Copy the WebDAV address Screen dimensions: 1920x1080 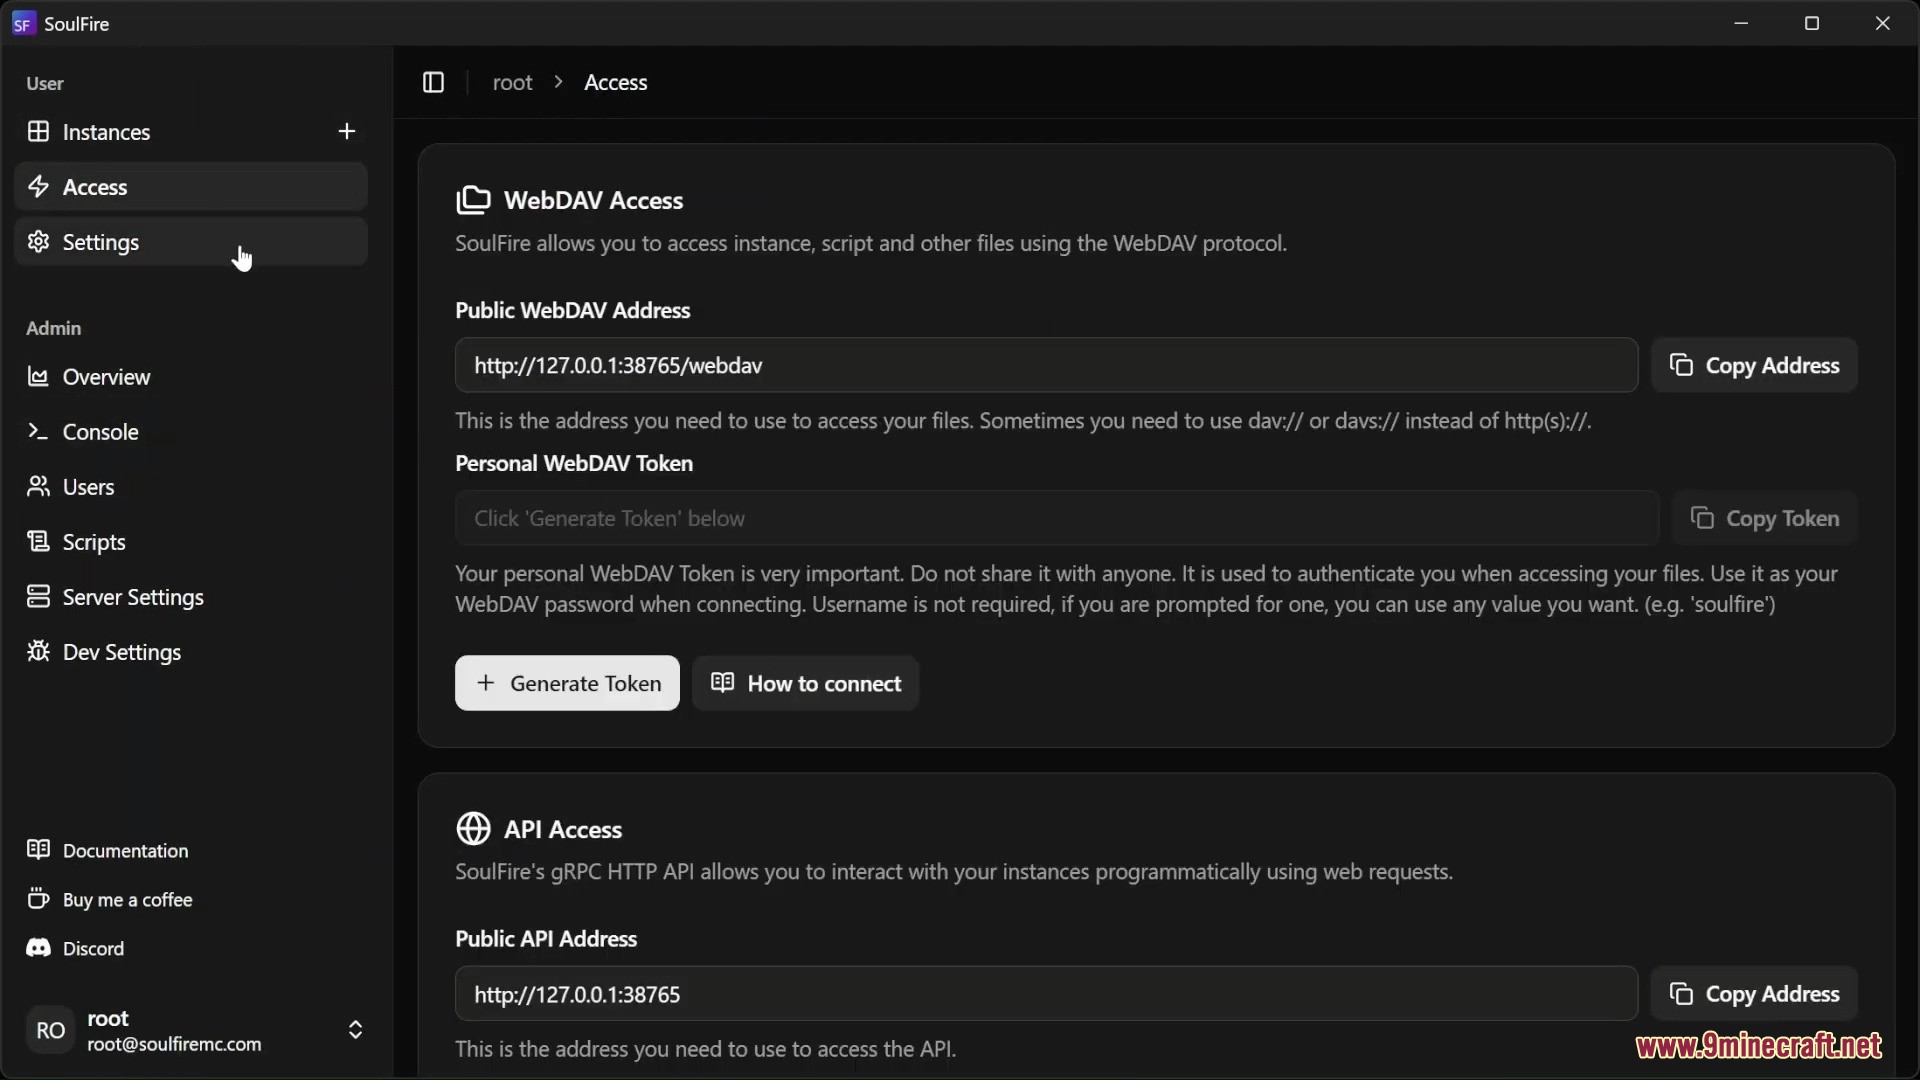(x=1754, y=365)
